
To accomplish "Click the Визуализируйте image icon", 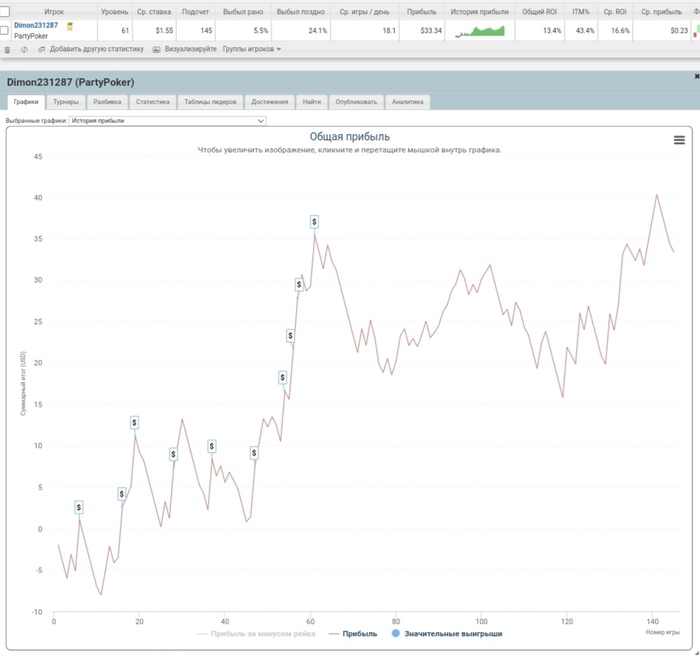I will (156, 49).
